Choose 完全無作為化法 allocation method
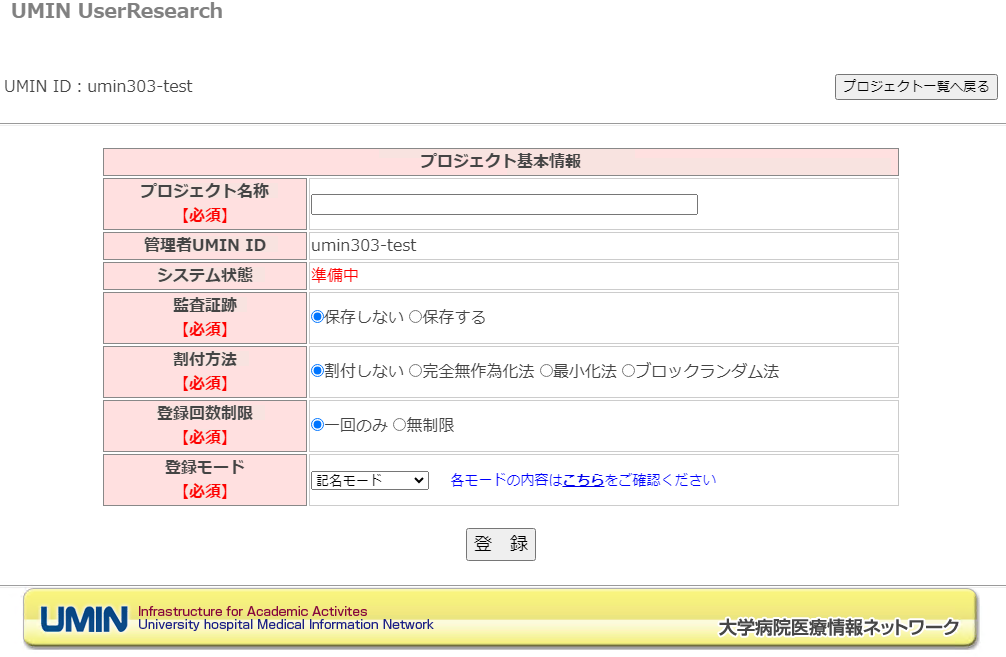This screenshot has height=657, width=1006. (x=416, y=371)
